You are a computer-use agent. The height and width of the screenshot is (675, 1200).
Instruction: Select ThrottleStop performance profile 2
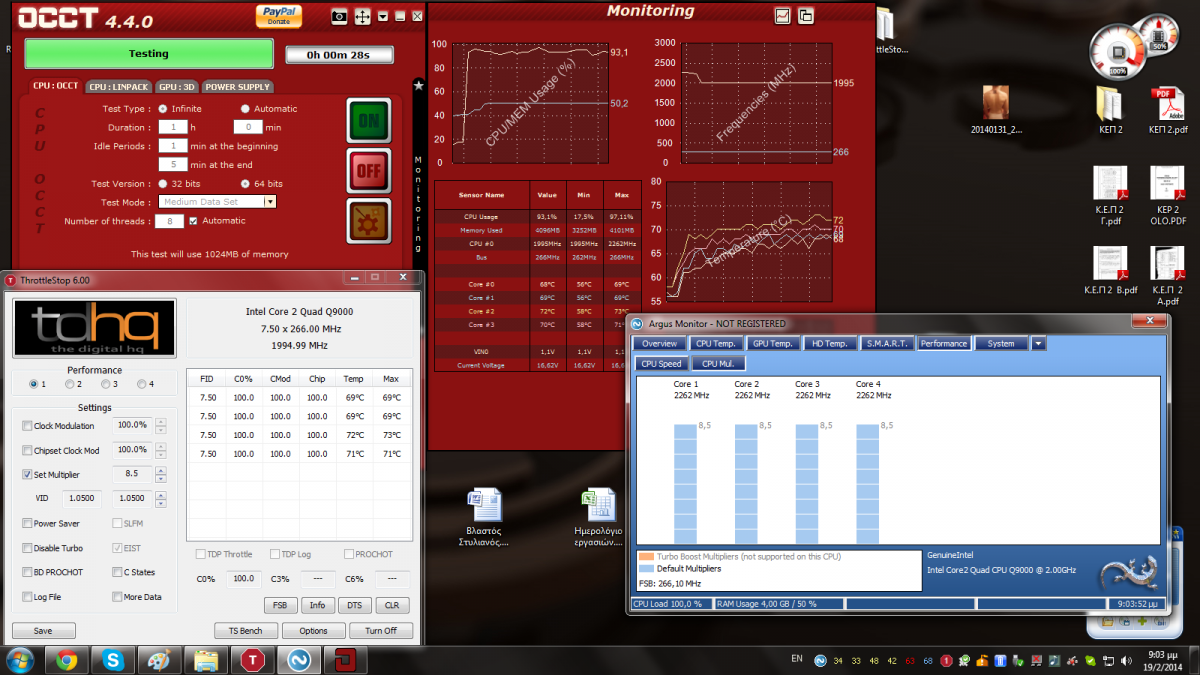(x=70, y=384)
